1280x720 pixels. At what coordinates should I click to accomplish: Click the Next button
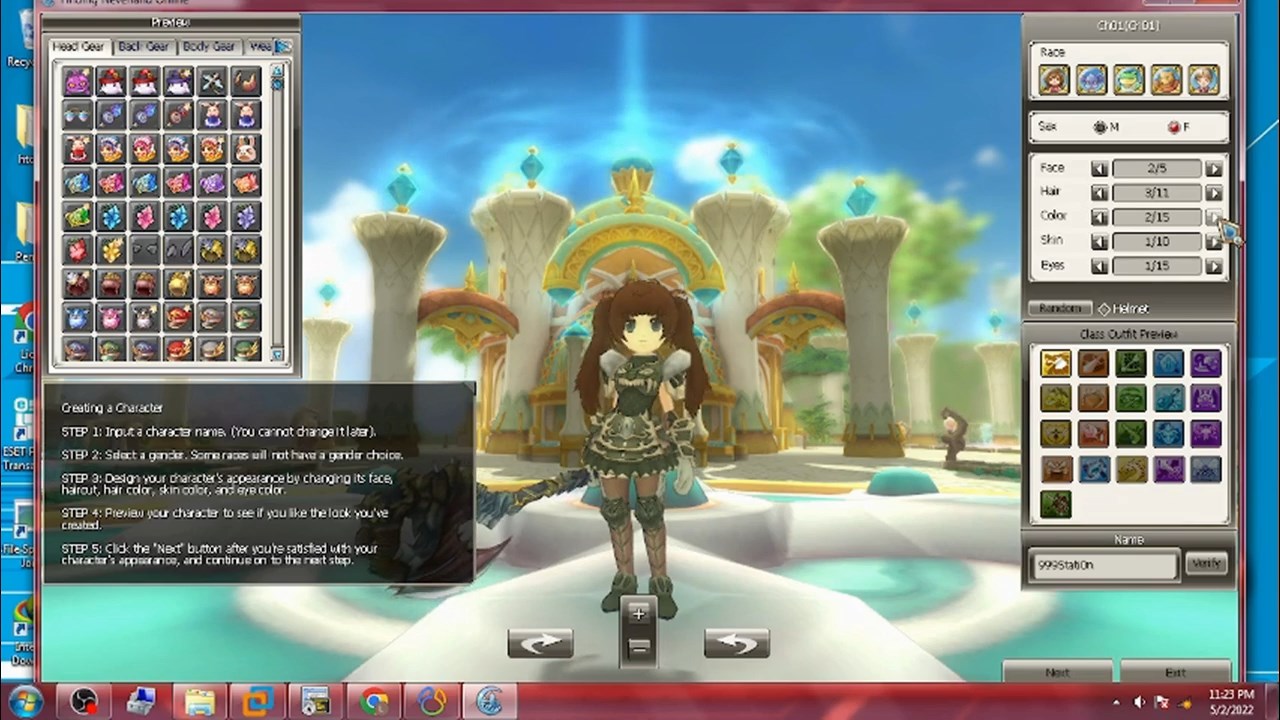1058,672
